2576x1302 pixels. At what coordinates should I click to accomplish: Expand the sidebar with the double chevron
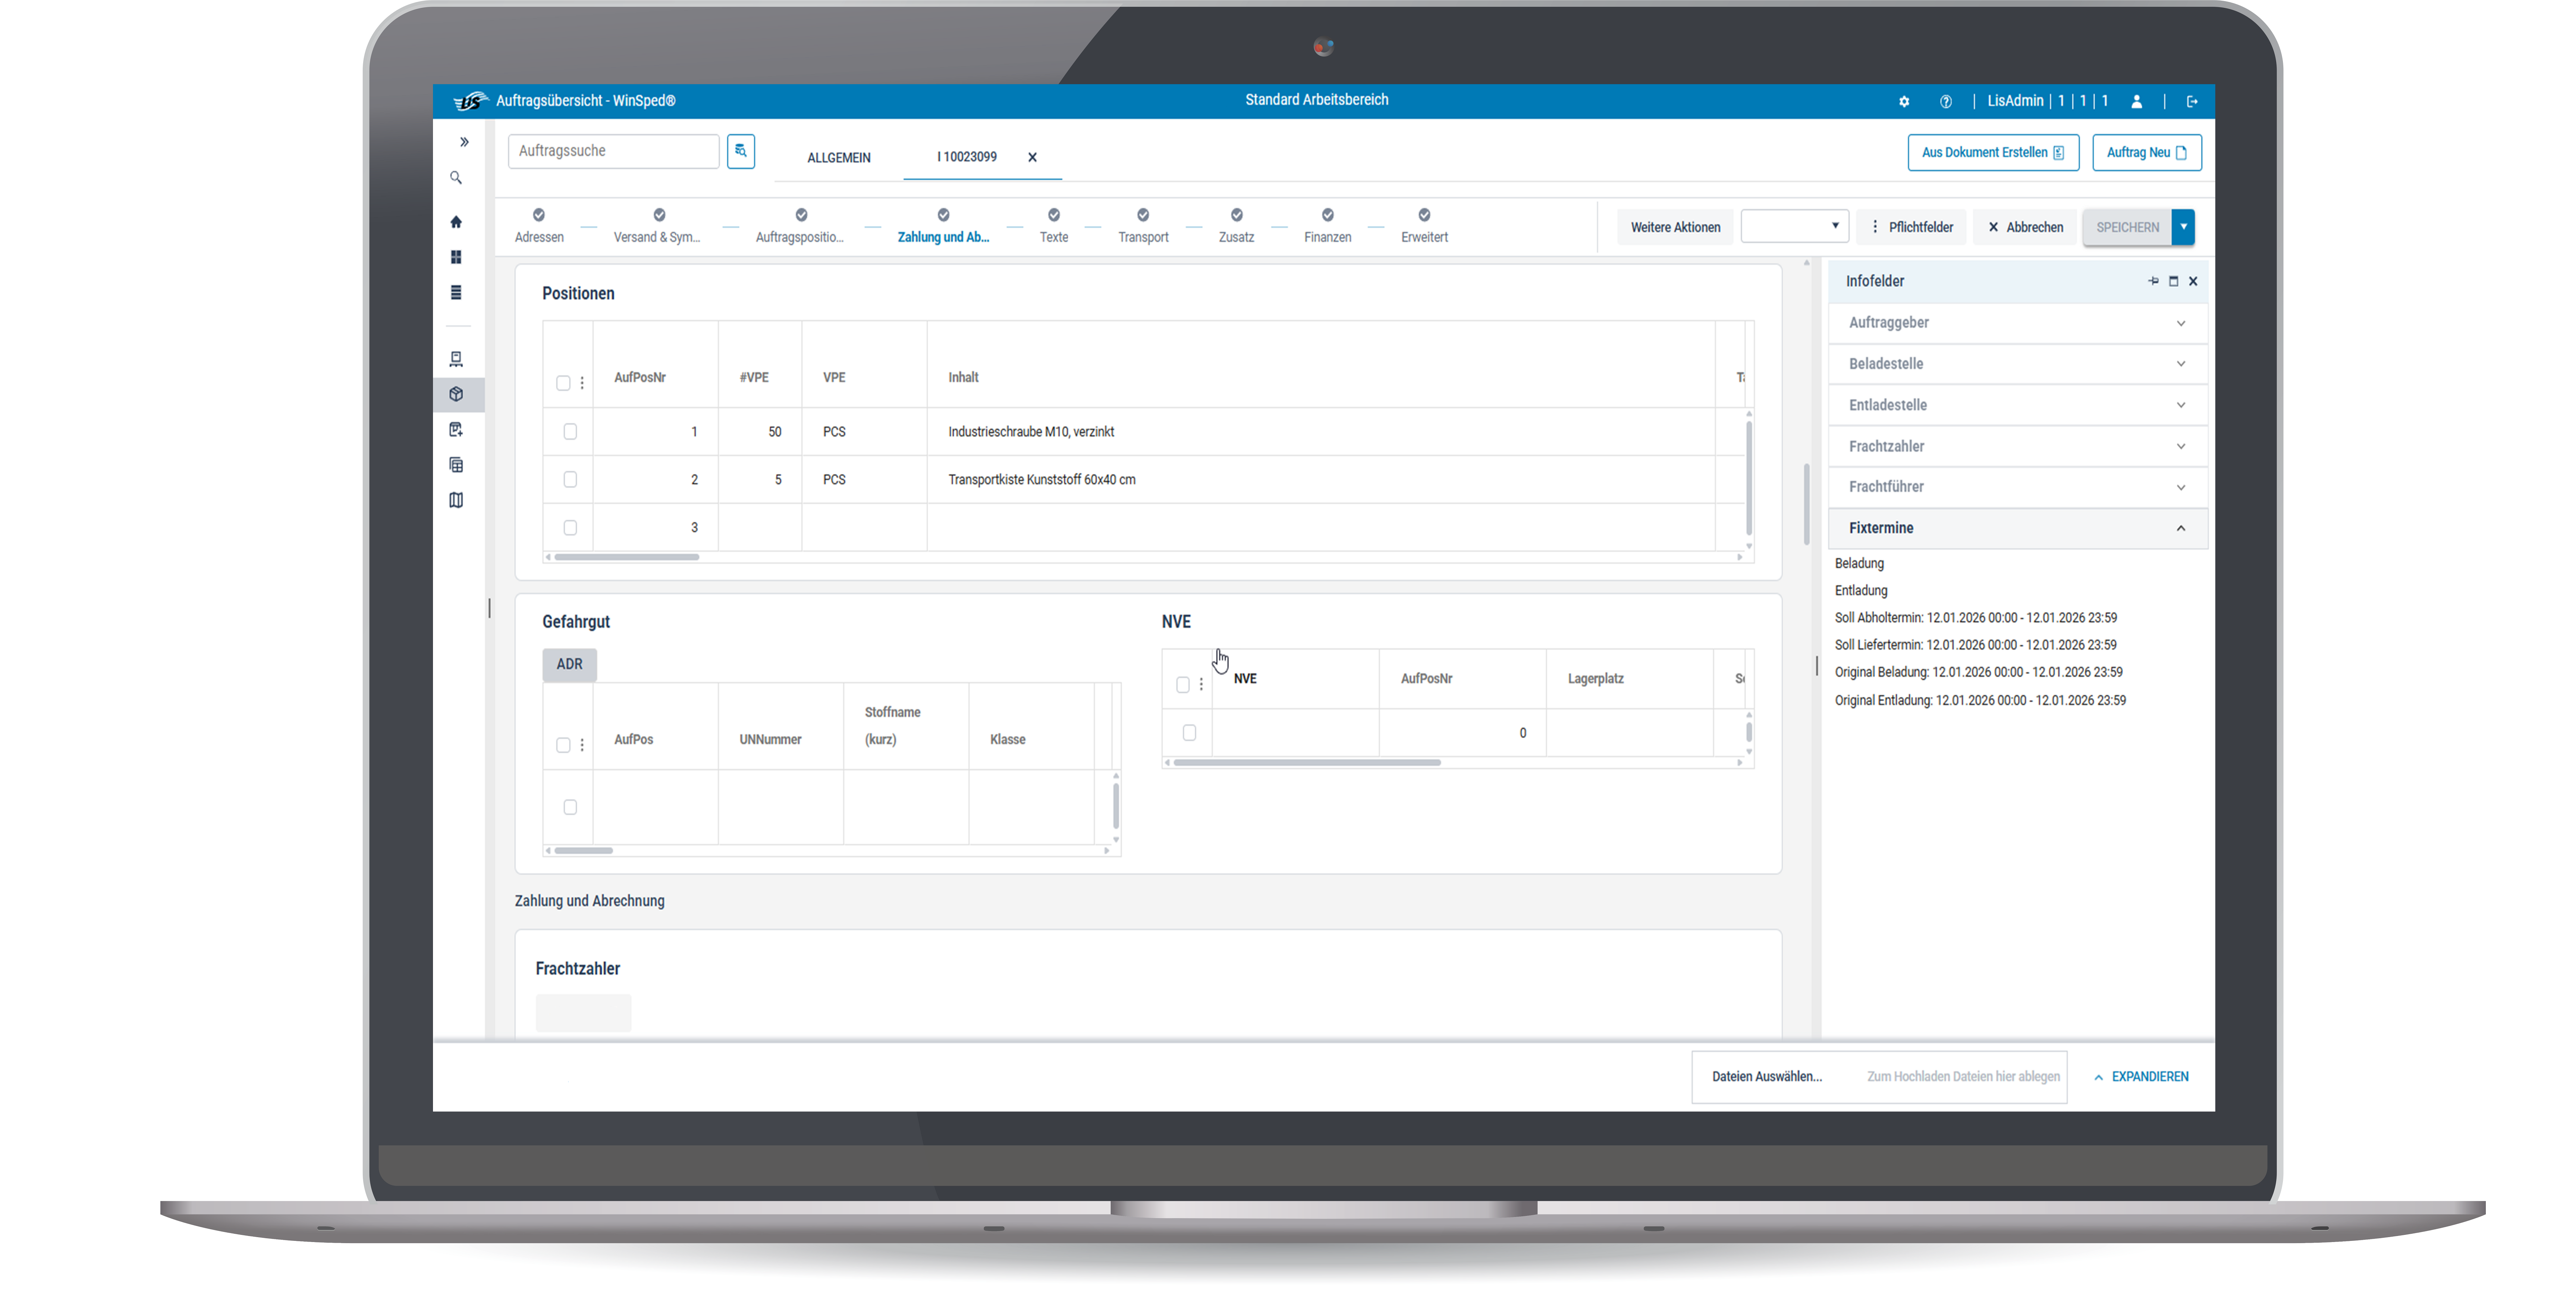pos(464,142)
